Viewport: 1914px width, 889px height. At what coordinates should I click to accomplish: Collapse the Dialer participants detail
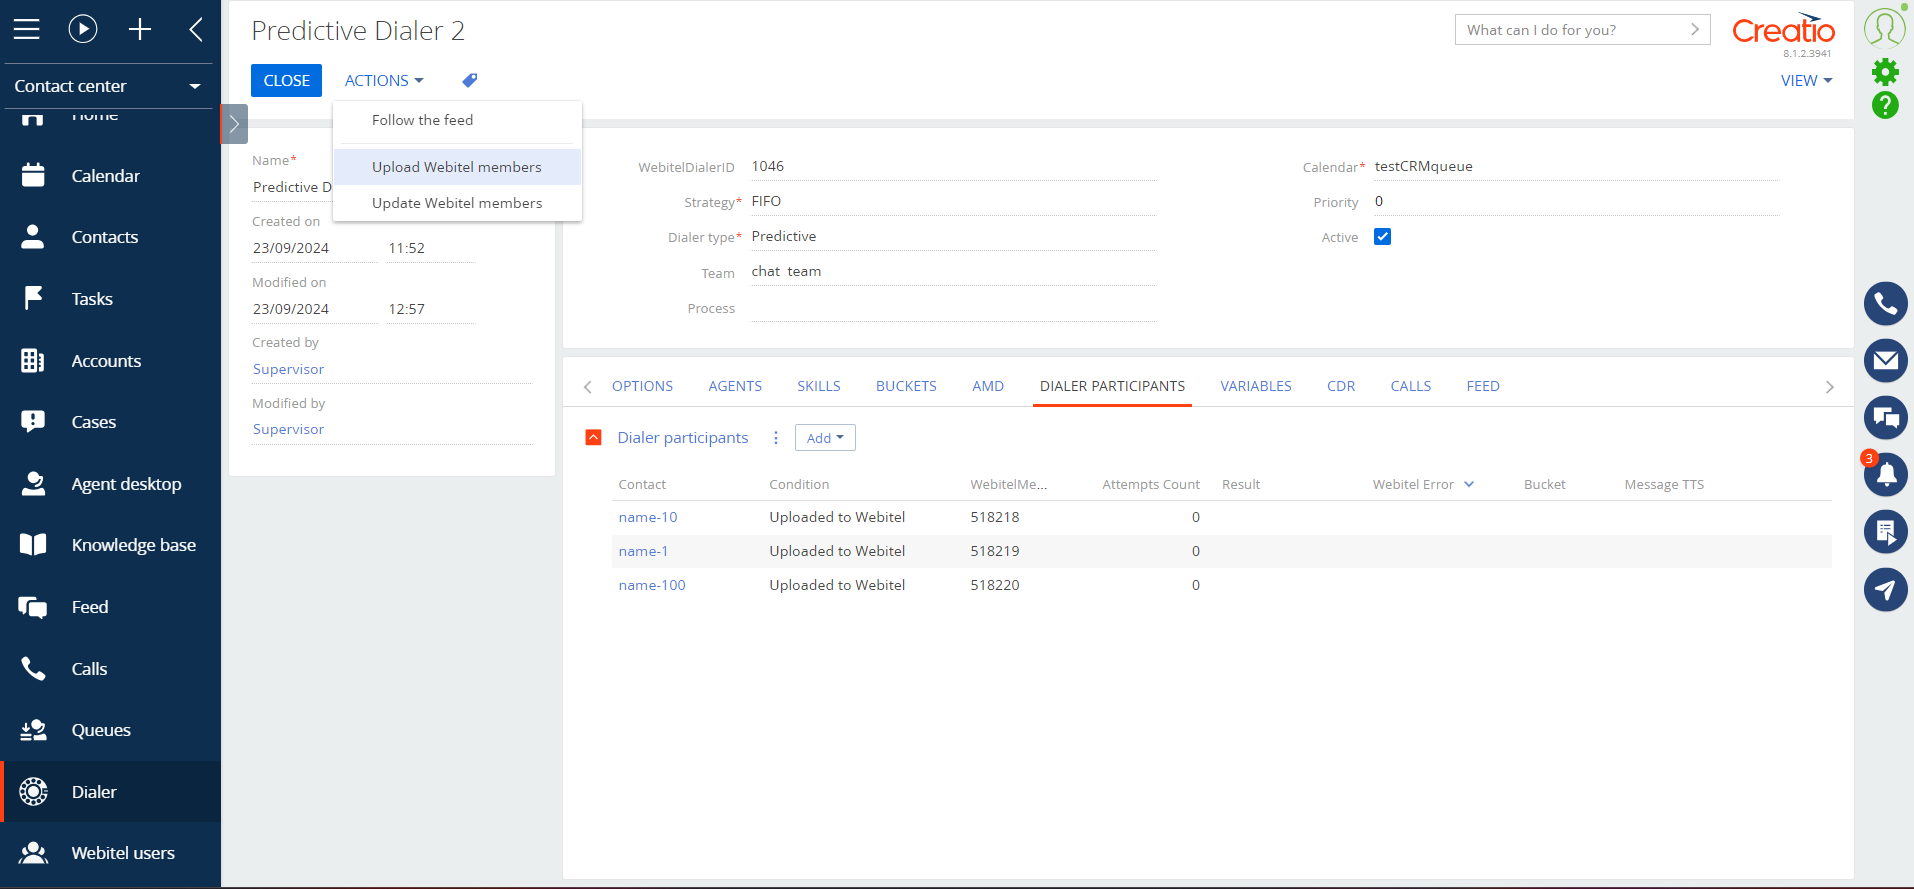tap(593, 437)
